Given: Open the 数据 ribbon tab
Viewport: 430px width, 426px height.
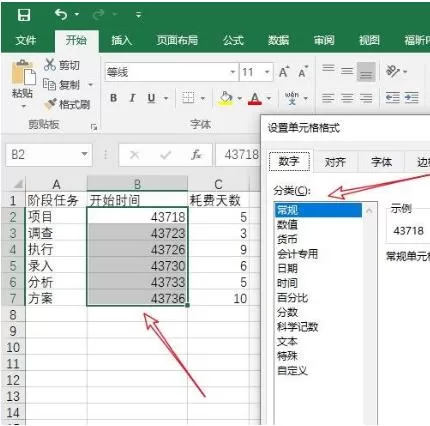Looking at the screenshot, I should 279,40.
